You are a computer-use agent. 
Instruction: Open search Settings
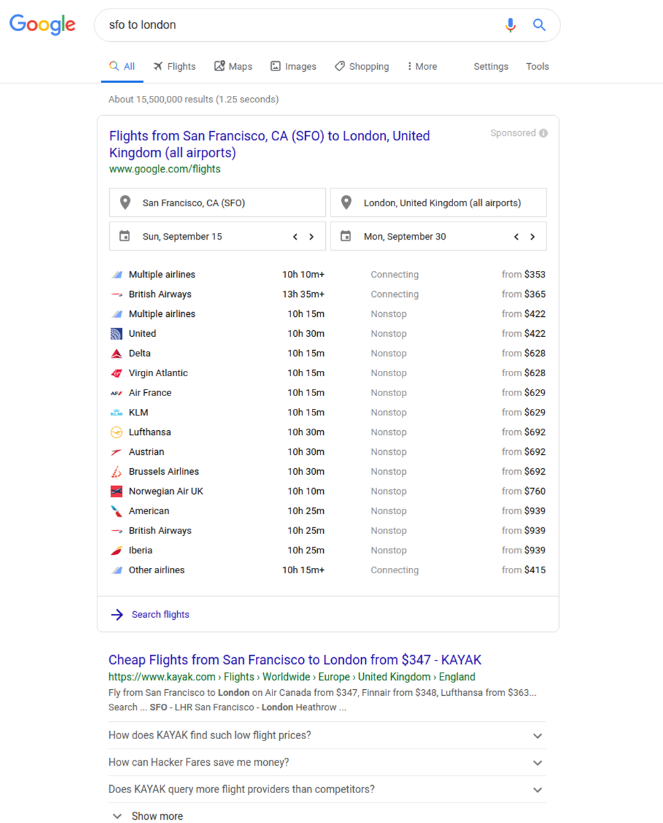pos(491,67)
